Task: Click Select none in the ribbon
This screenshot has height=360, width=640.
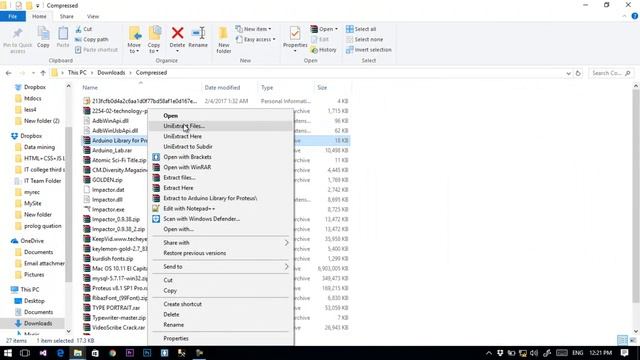Action: coord(364,40)
